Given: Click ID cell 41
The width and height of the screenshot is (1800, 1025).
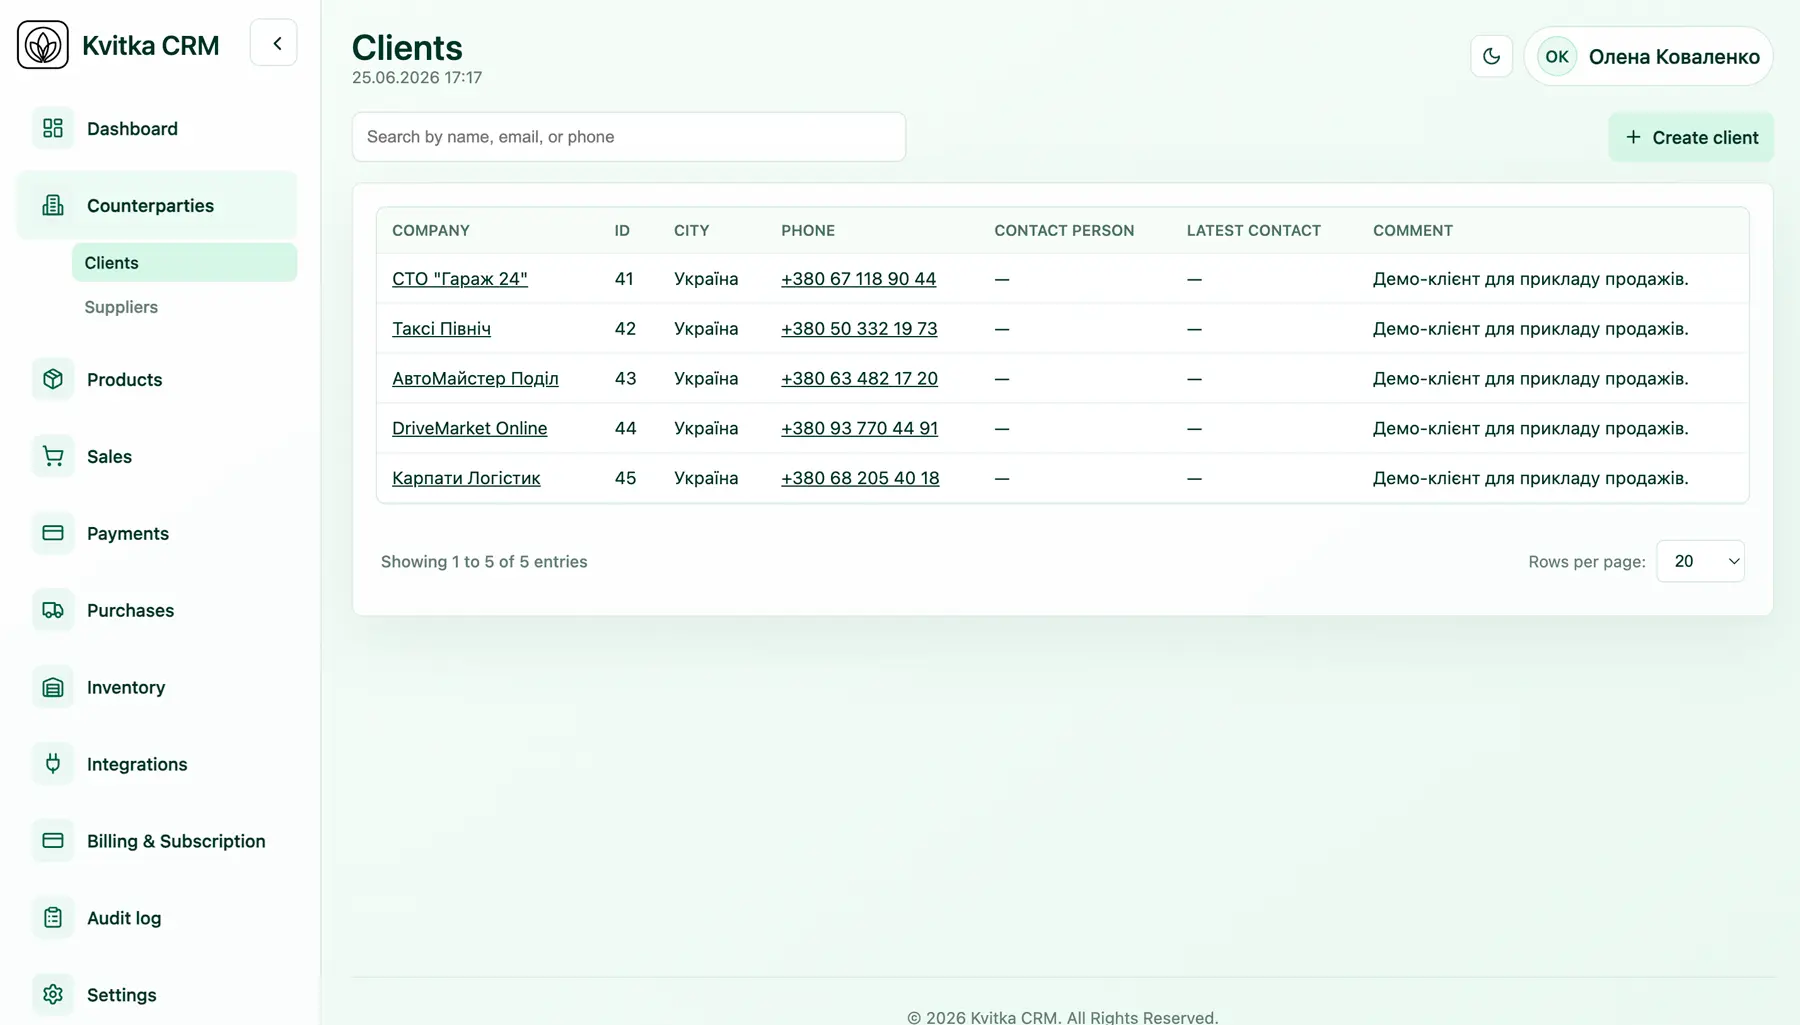Looking at the screenshot, I should tap(624, 279).
